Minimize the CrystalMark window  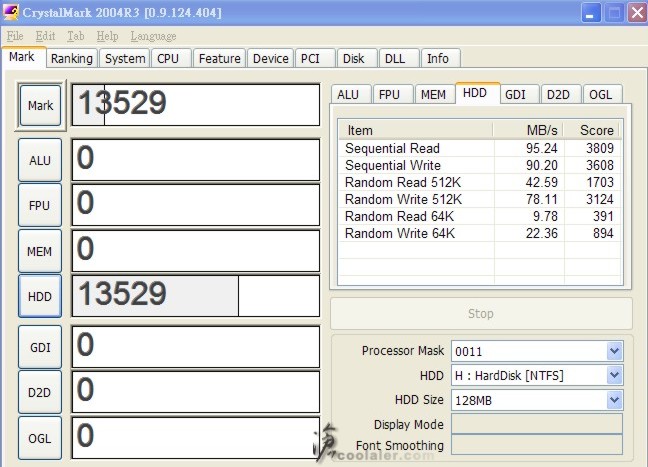click(591, 13)
